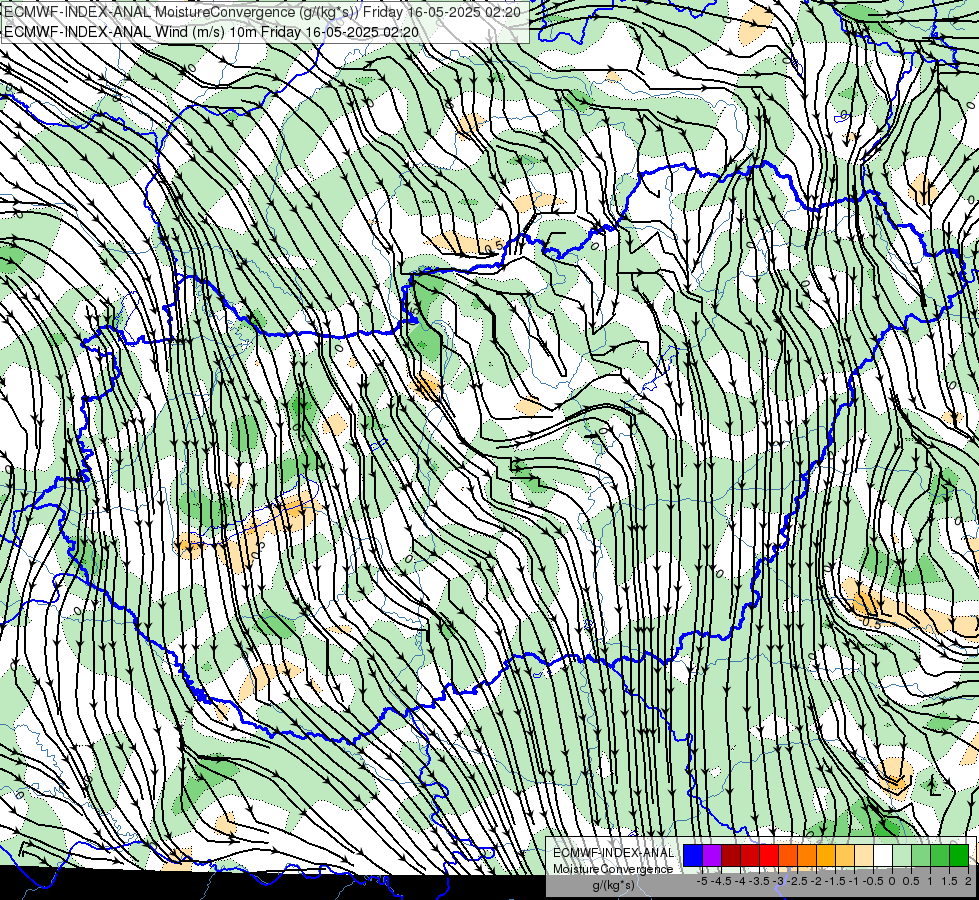Pick the light green swatch between 0.5 and 1
Viewport: 979px width, 900px height.
click(x=921, y=855)
